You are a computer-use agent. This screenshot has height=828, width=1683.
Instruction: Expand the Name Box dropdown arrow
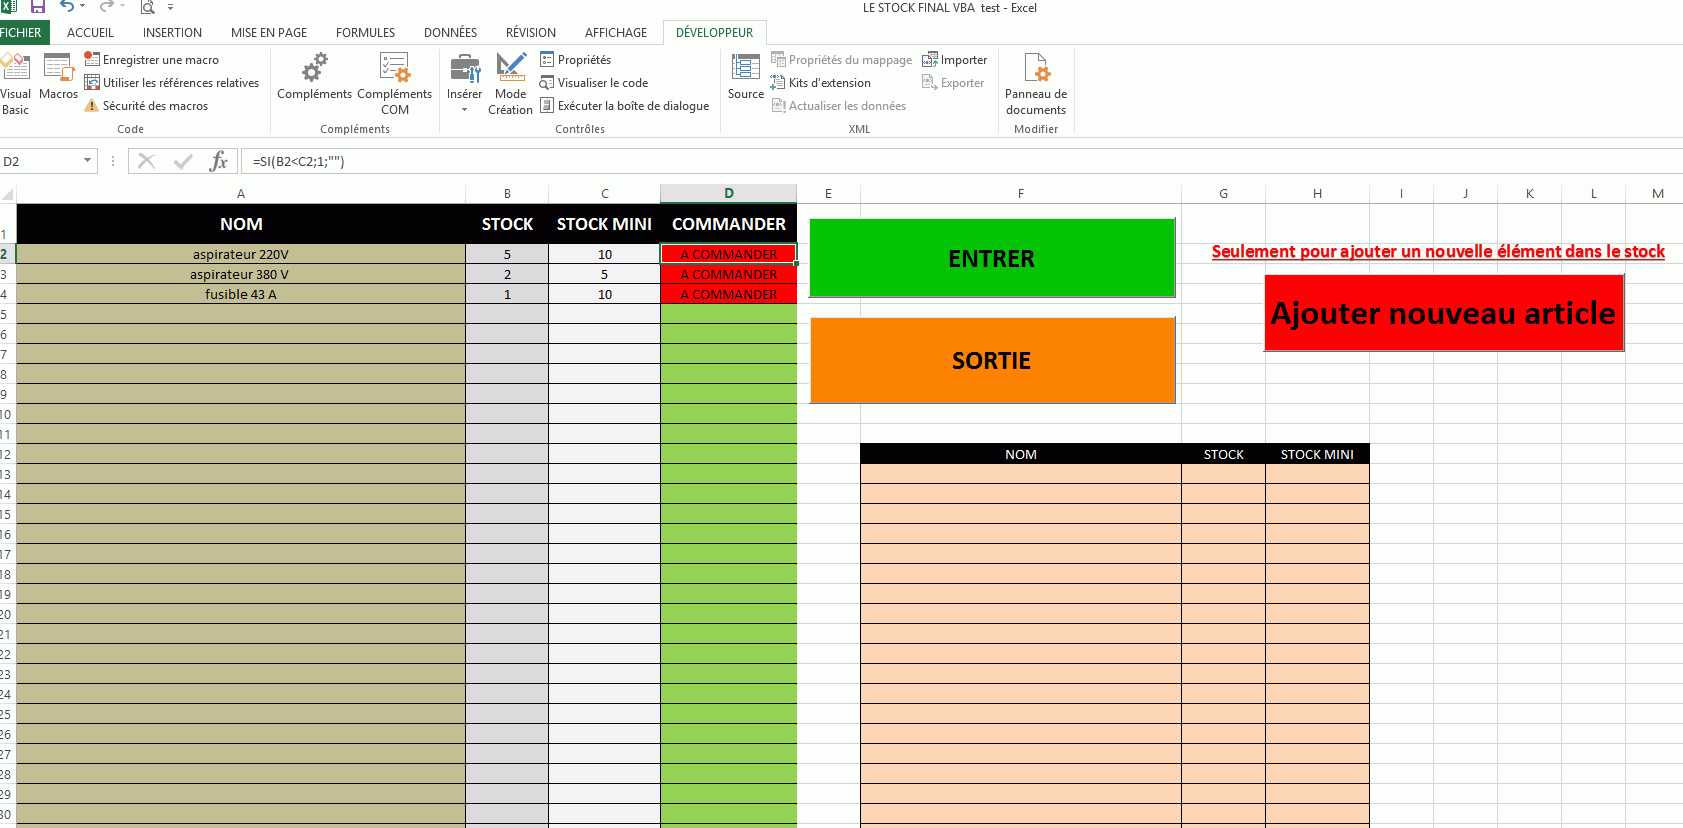(x=88, y=161)
